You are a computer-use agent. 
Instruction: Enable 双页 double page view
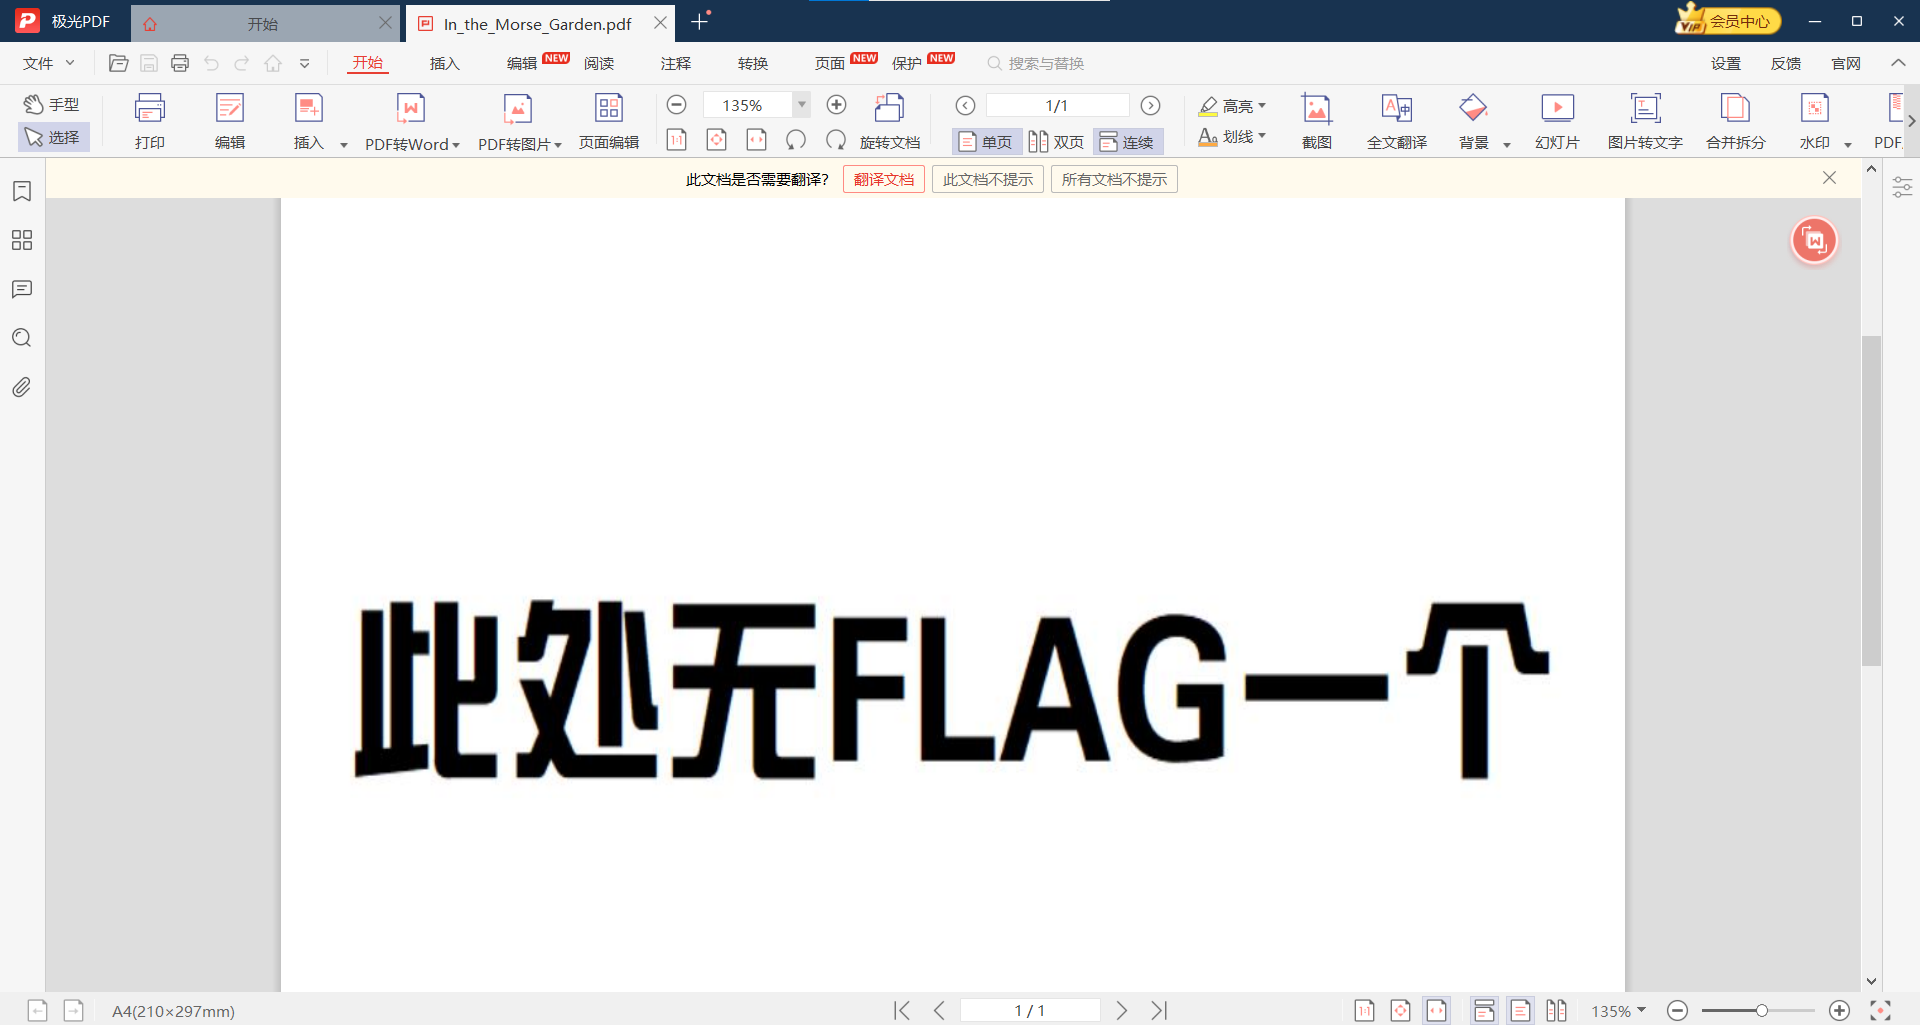point(1057,142)
